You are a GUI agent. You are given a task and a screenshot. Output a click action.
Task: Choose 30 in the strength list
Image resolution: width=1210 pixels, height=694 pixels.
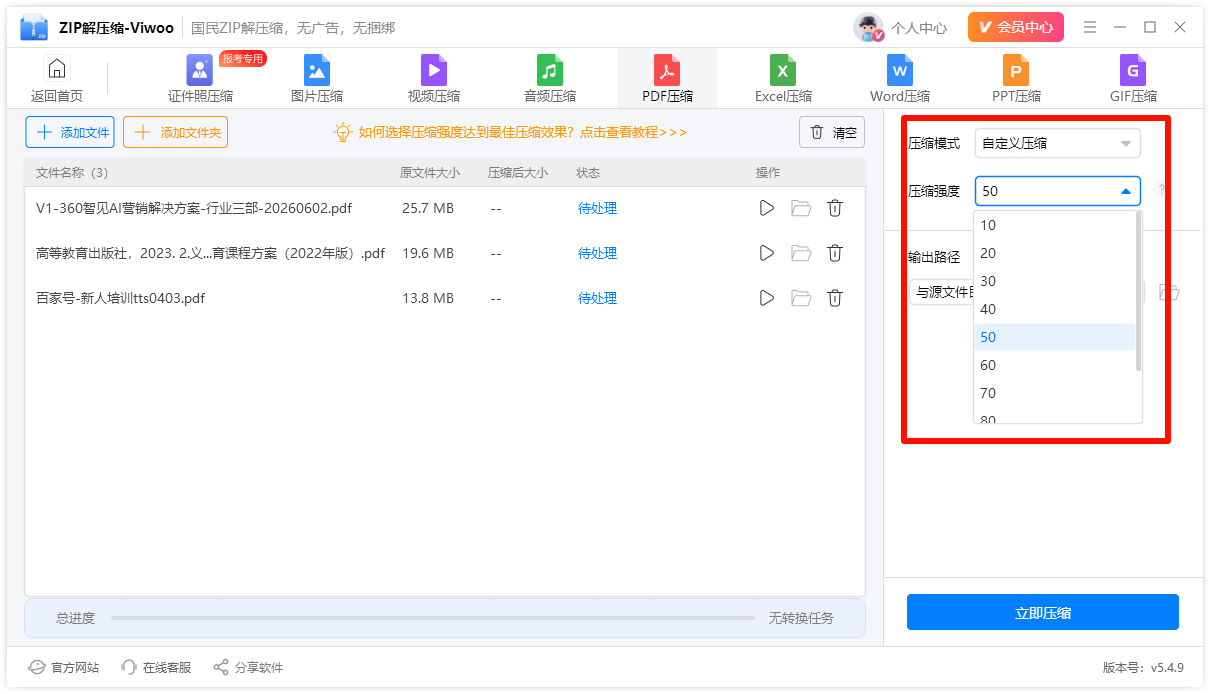click(x=1055, y=281)
